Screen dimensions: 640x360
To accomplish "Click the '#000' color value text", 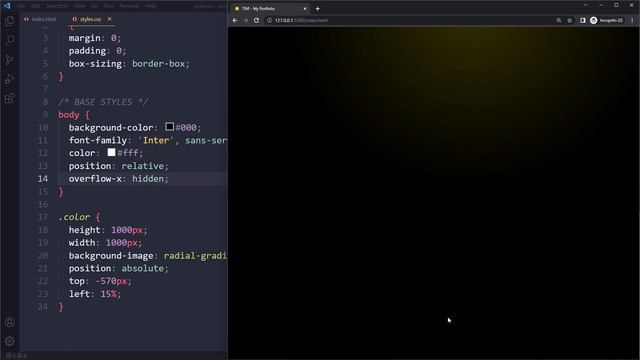I will point(186,128).
